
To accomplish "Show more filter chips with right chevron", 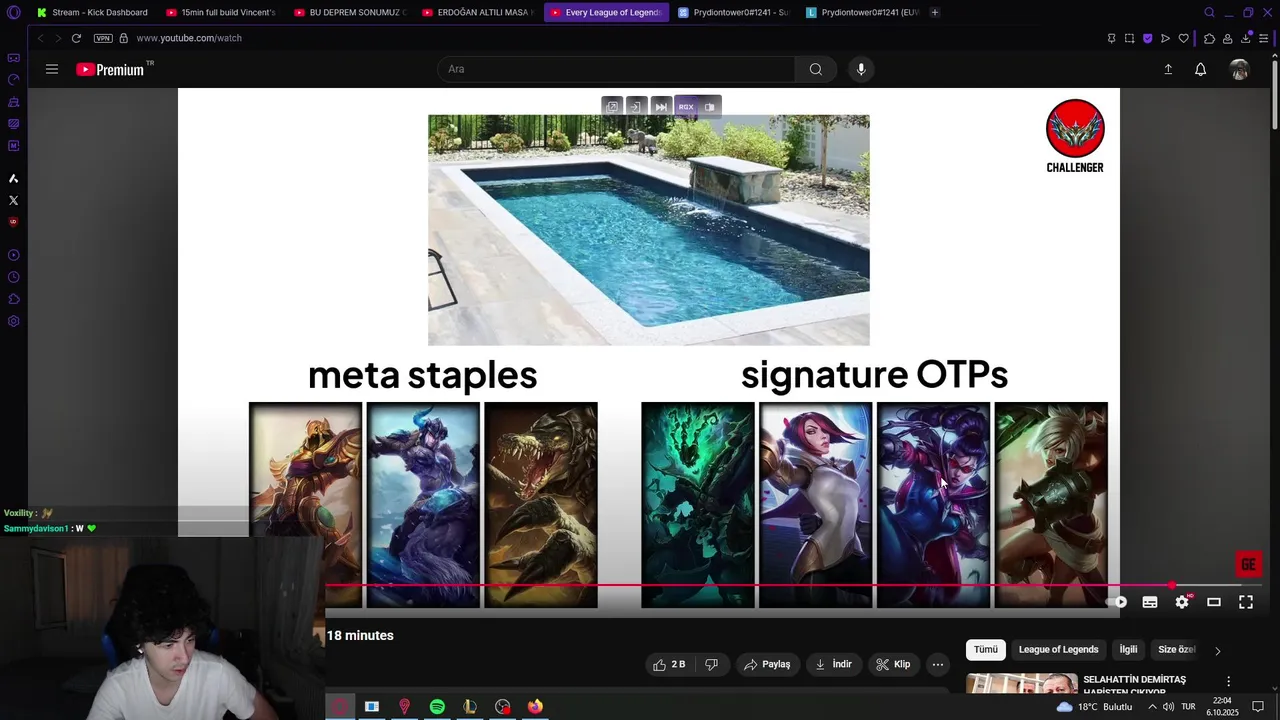I will coord(1217,650).
